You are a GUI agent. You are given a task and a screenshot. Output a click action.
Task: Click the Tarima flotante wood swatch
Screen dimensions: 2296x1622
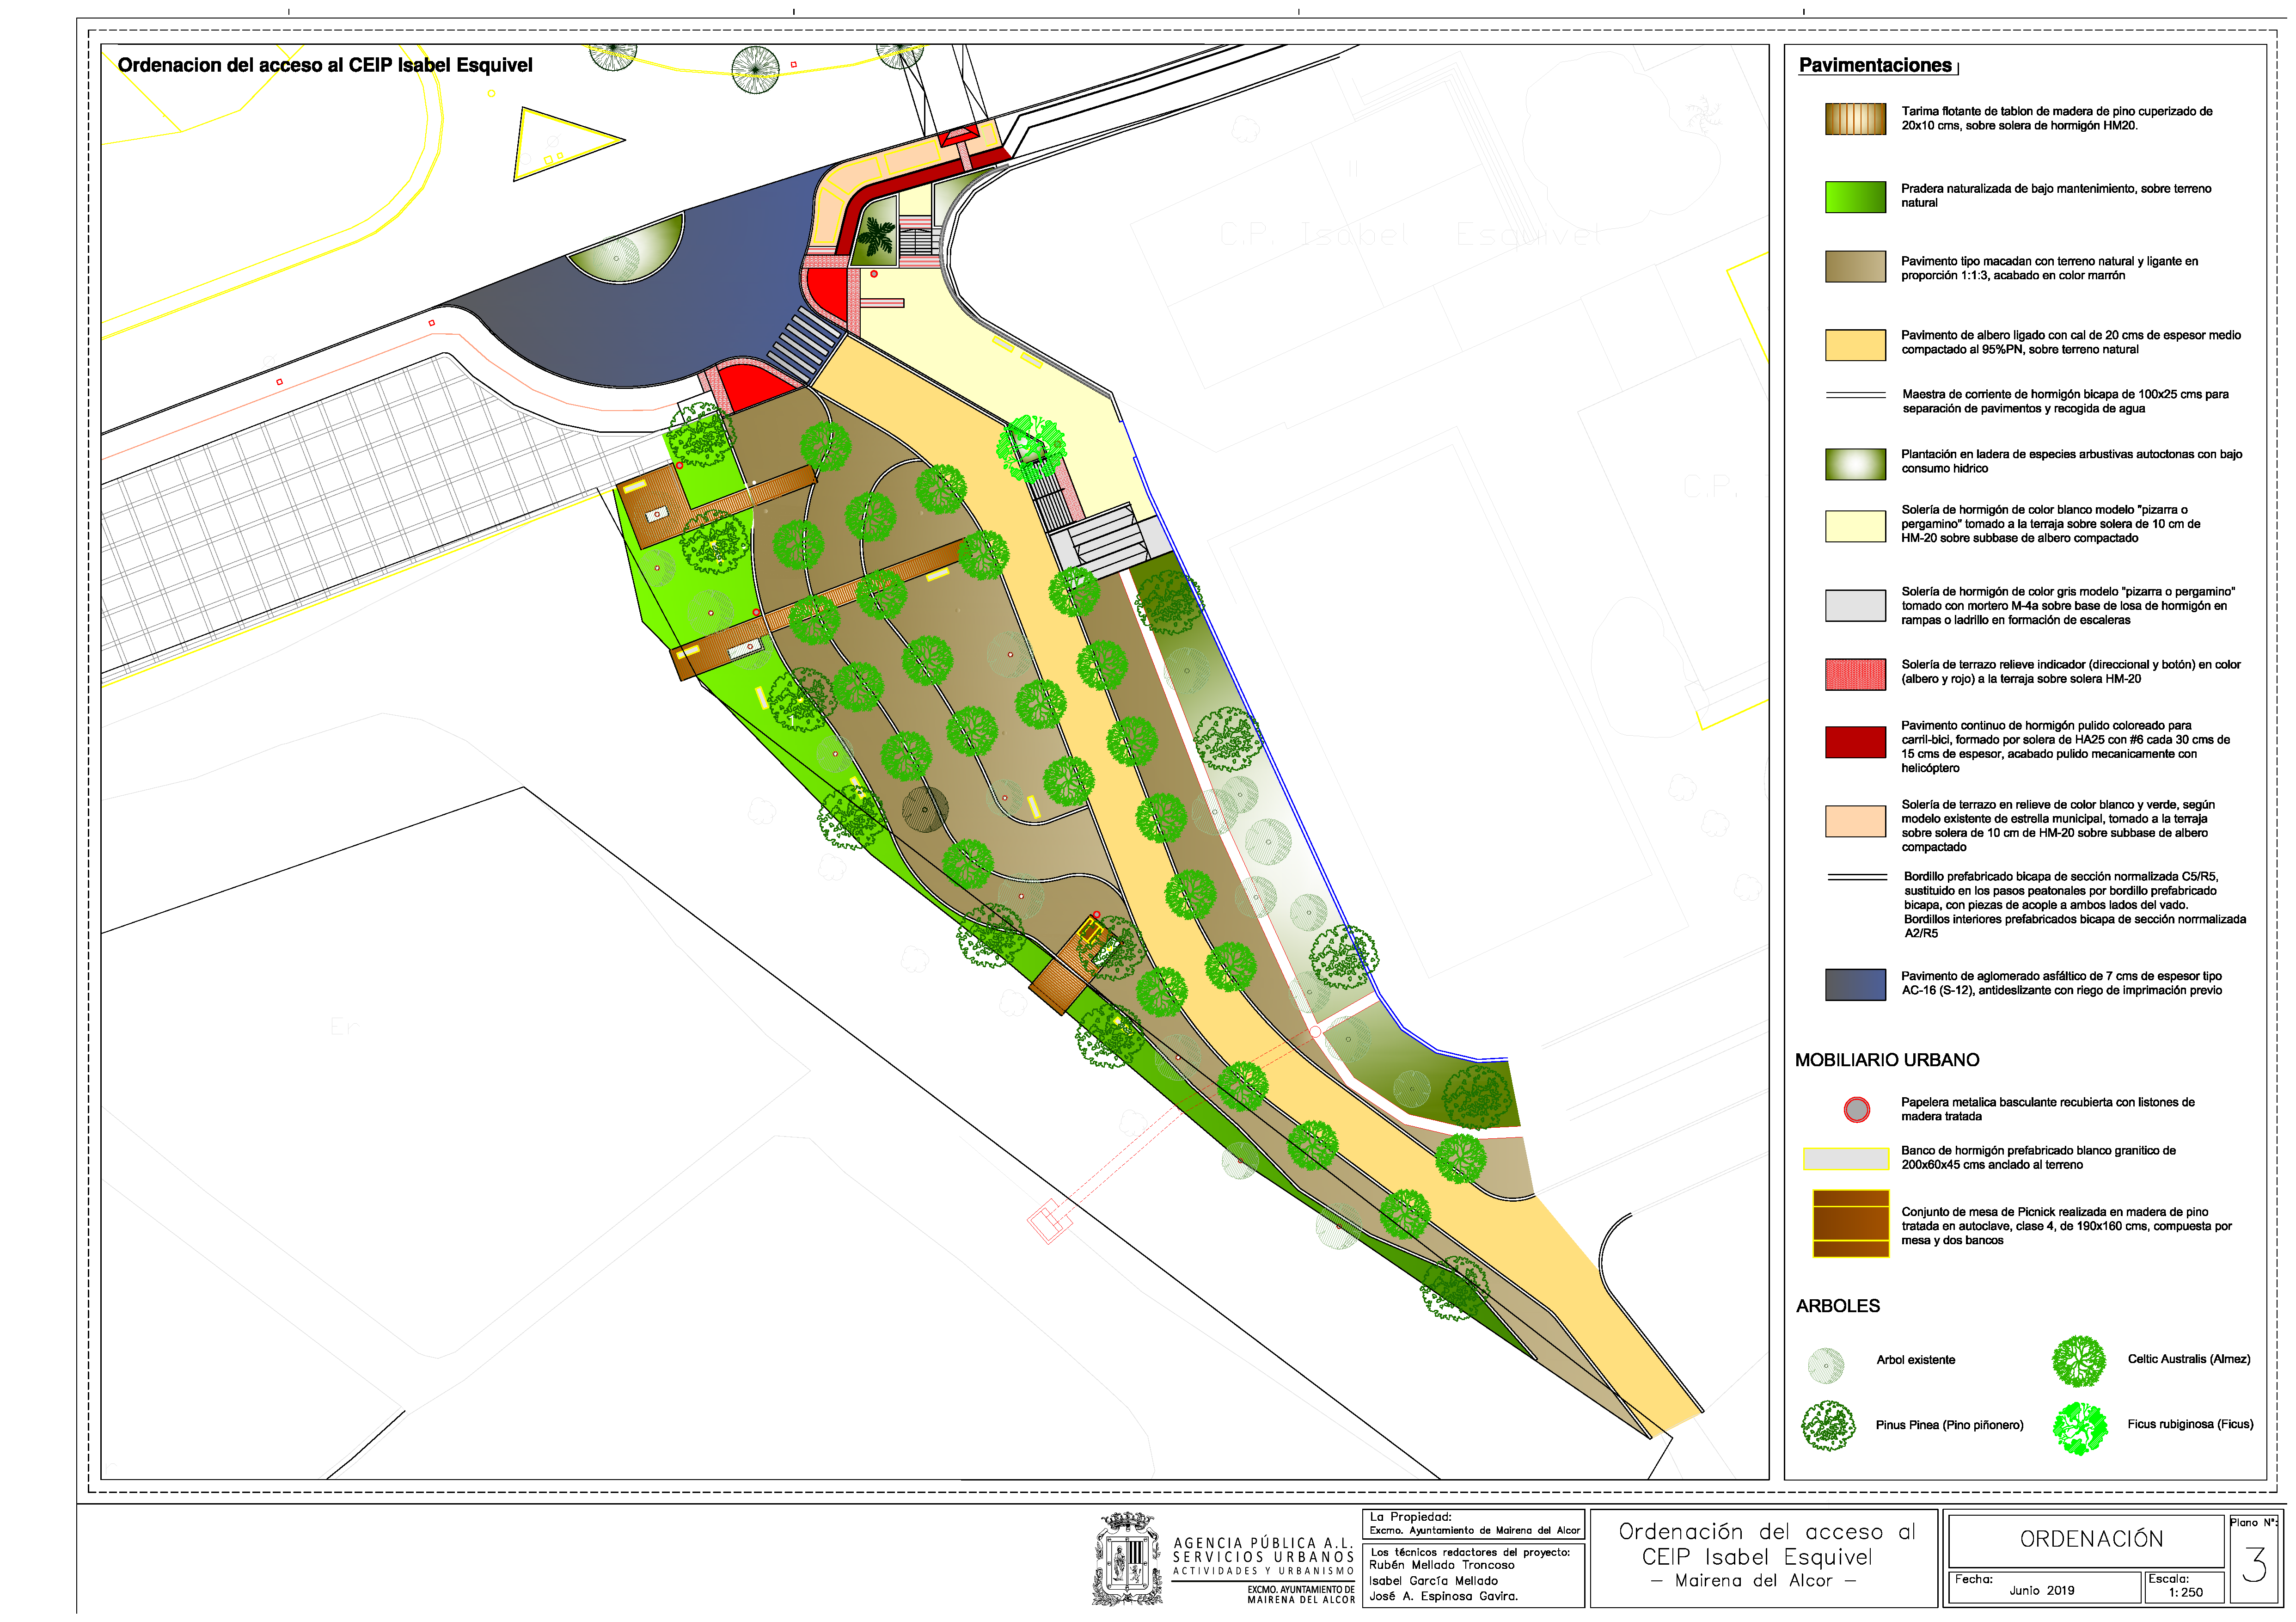(x=1855, y=119)
